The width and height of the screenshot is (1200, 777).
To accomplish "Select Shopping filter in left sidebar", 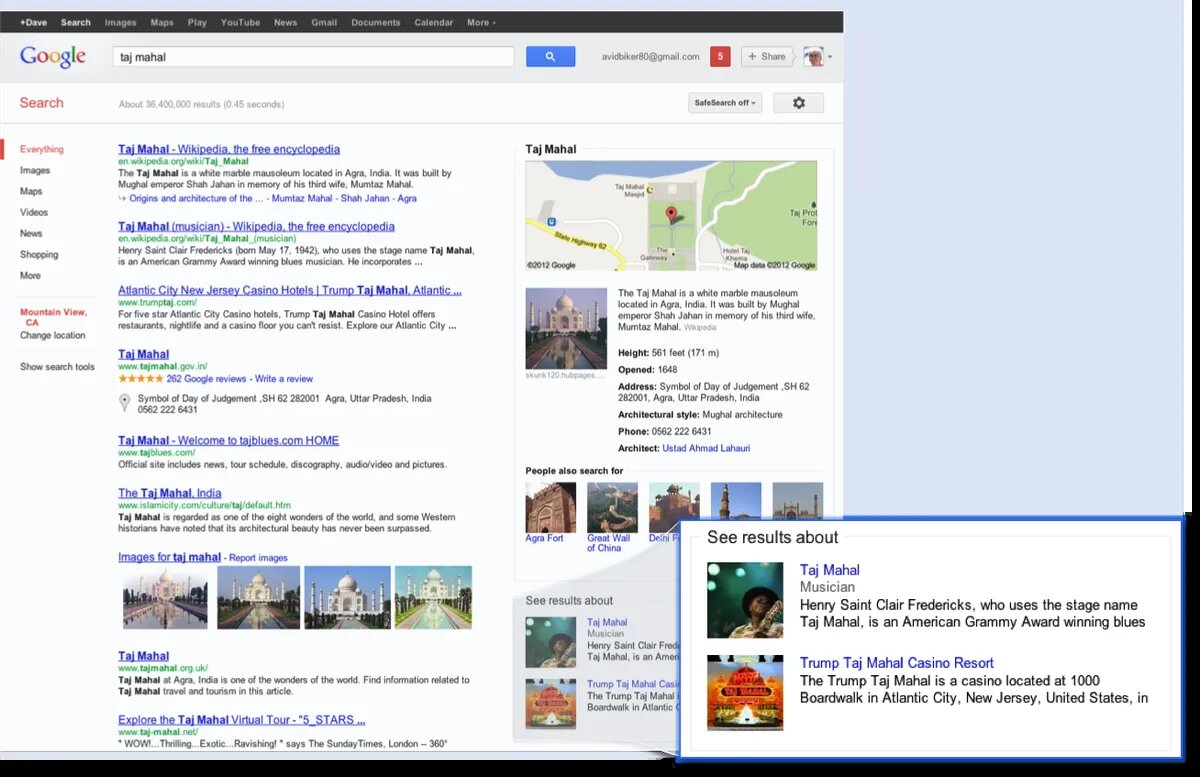I will click(x=39, y=254).
